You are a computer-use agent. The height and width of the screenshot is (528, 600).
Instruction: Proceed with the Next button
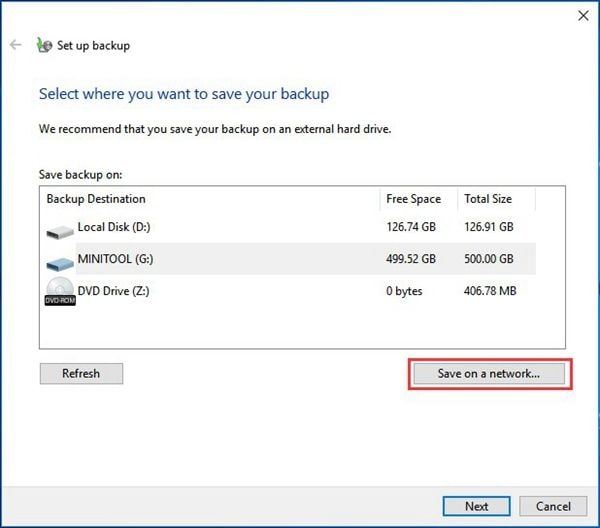click(x=477, y=506)
